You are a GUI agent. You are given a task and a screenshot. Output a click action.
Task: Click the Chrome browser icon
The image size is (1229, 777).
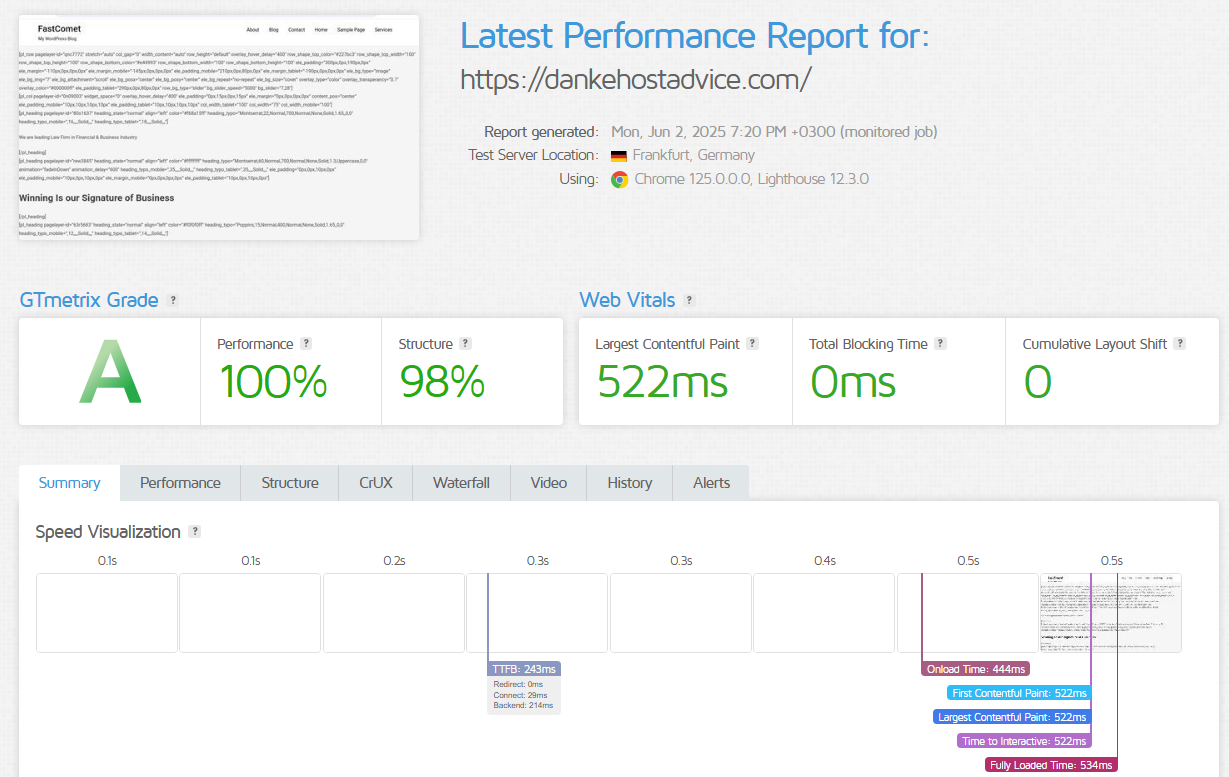pos(620,179)
